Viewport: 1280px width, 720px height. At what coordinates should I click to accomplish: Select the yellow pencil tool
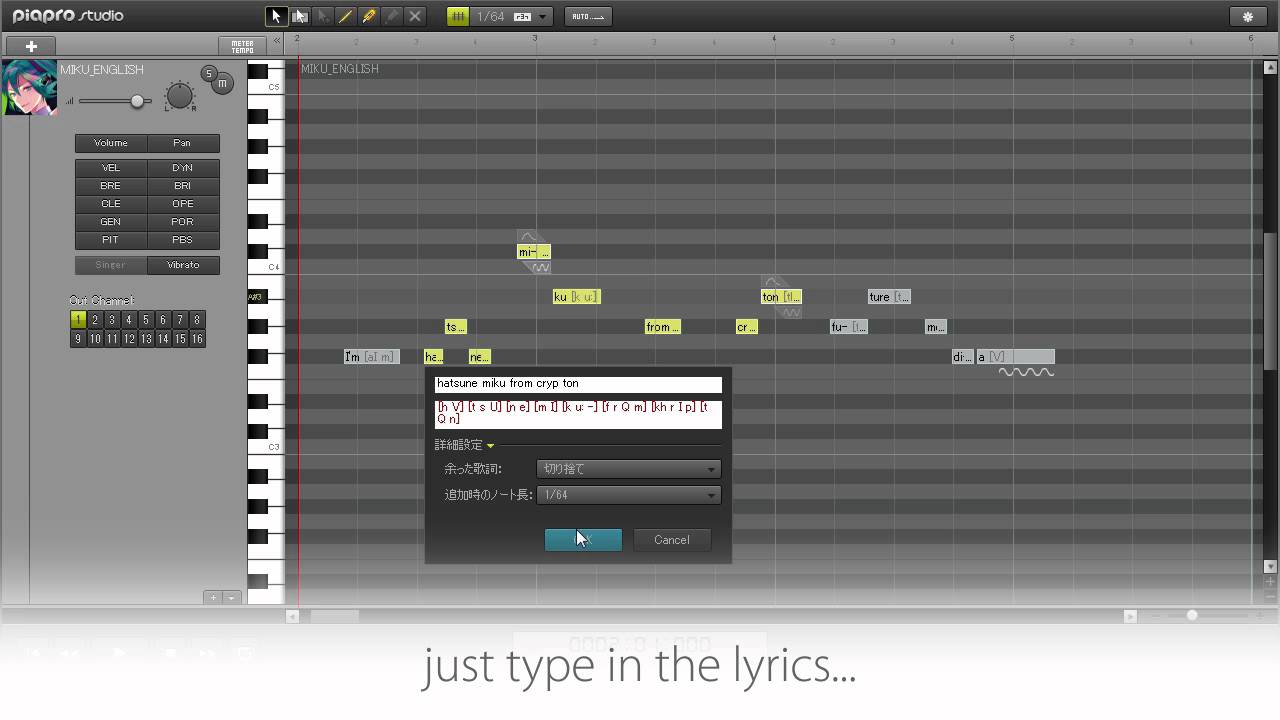click(369, 16)
